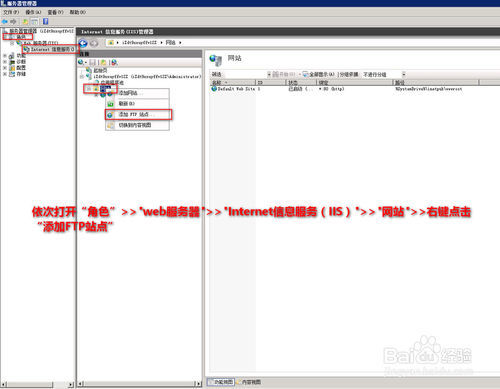500x389 pixels.
Task: Expand the Storage node in Server Manager tree
Action: pos(5,74)
